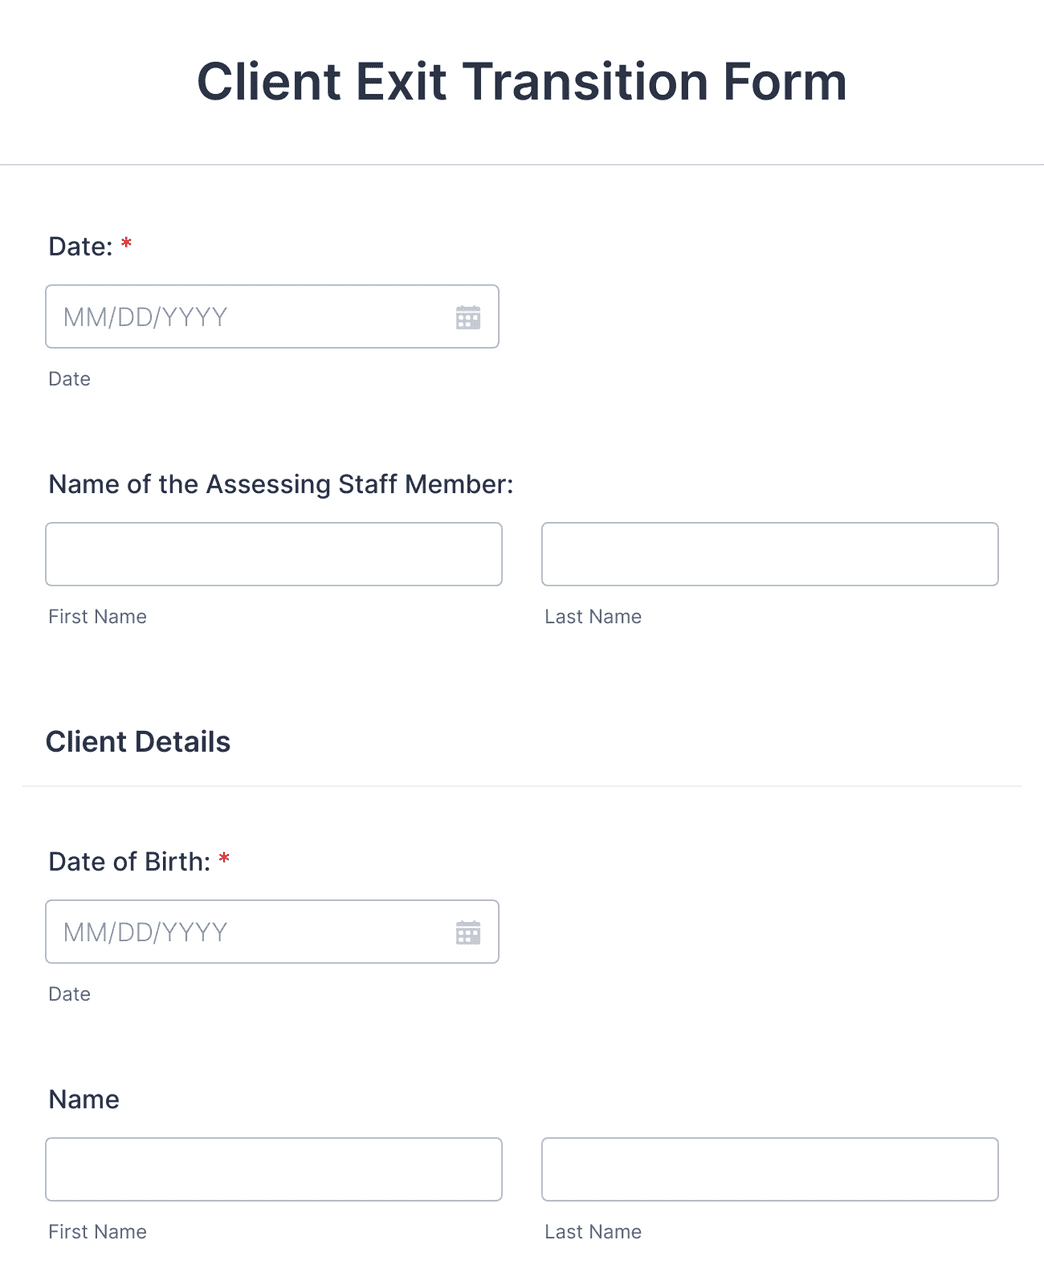Click the Name heading in Client Details
Viewport: 1044px width, 1285px height.
pos(83,1099)
